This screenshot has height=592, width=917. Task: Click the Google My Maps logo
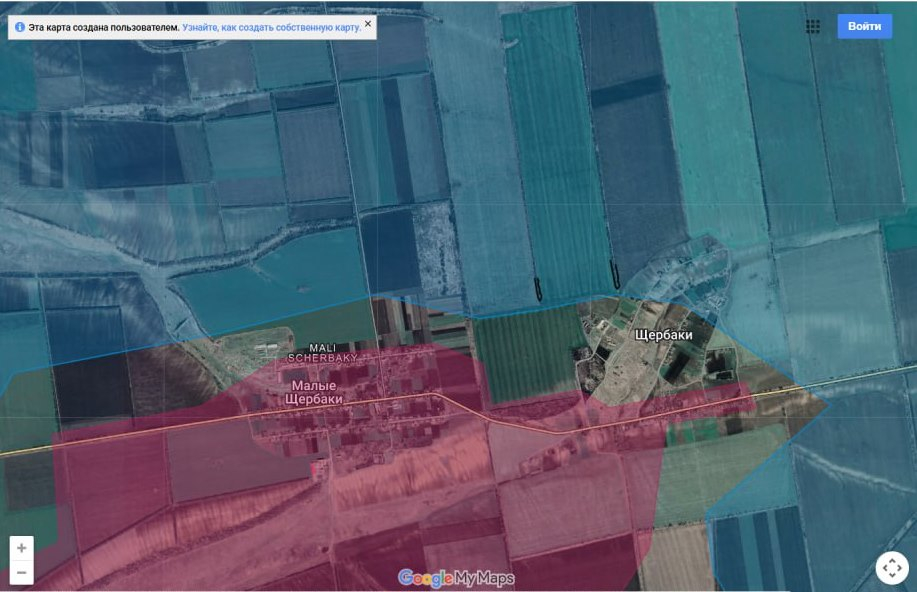pos(456,578)
